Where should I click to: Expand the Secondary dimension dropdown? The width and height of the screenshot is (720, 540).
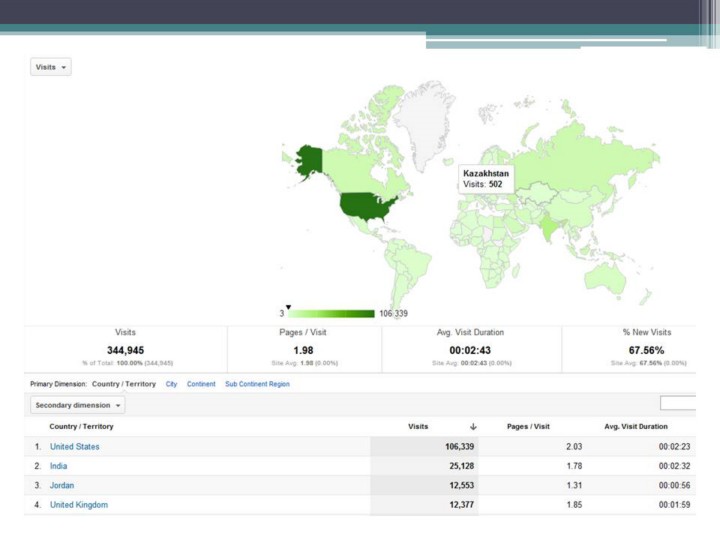78,405
